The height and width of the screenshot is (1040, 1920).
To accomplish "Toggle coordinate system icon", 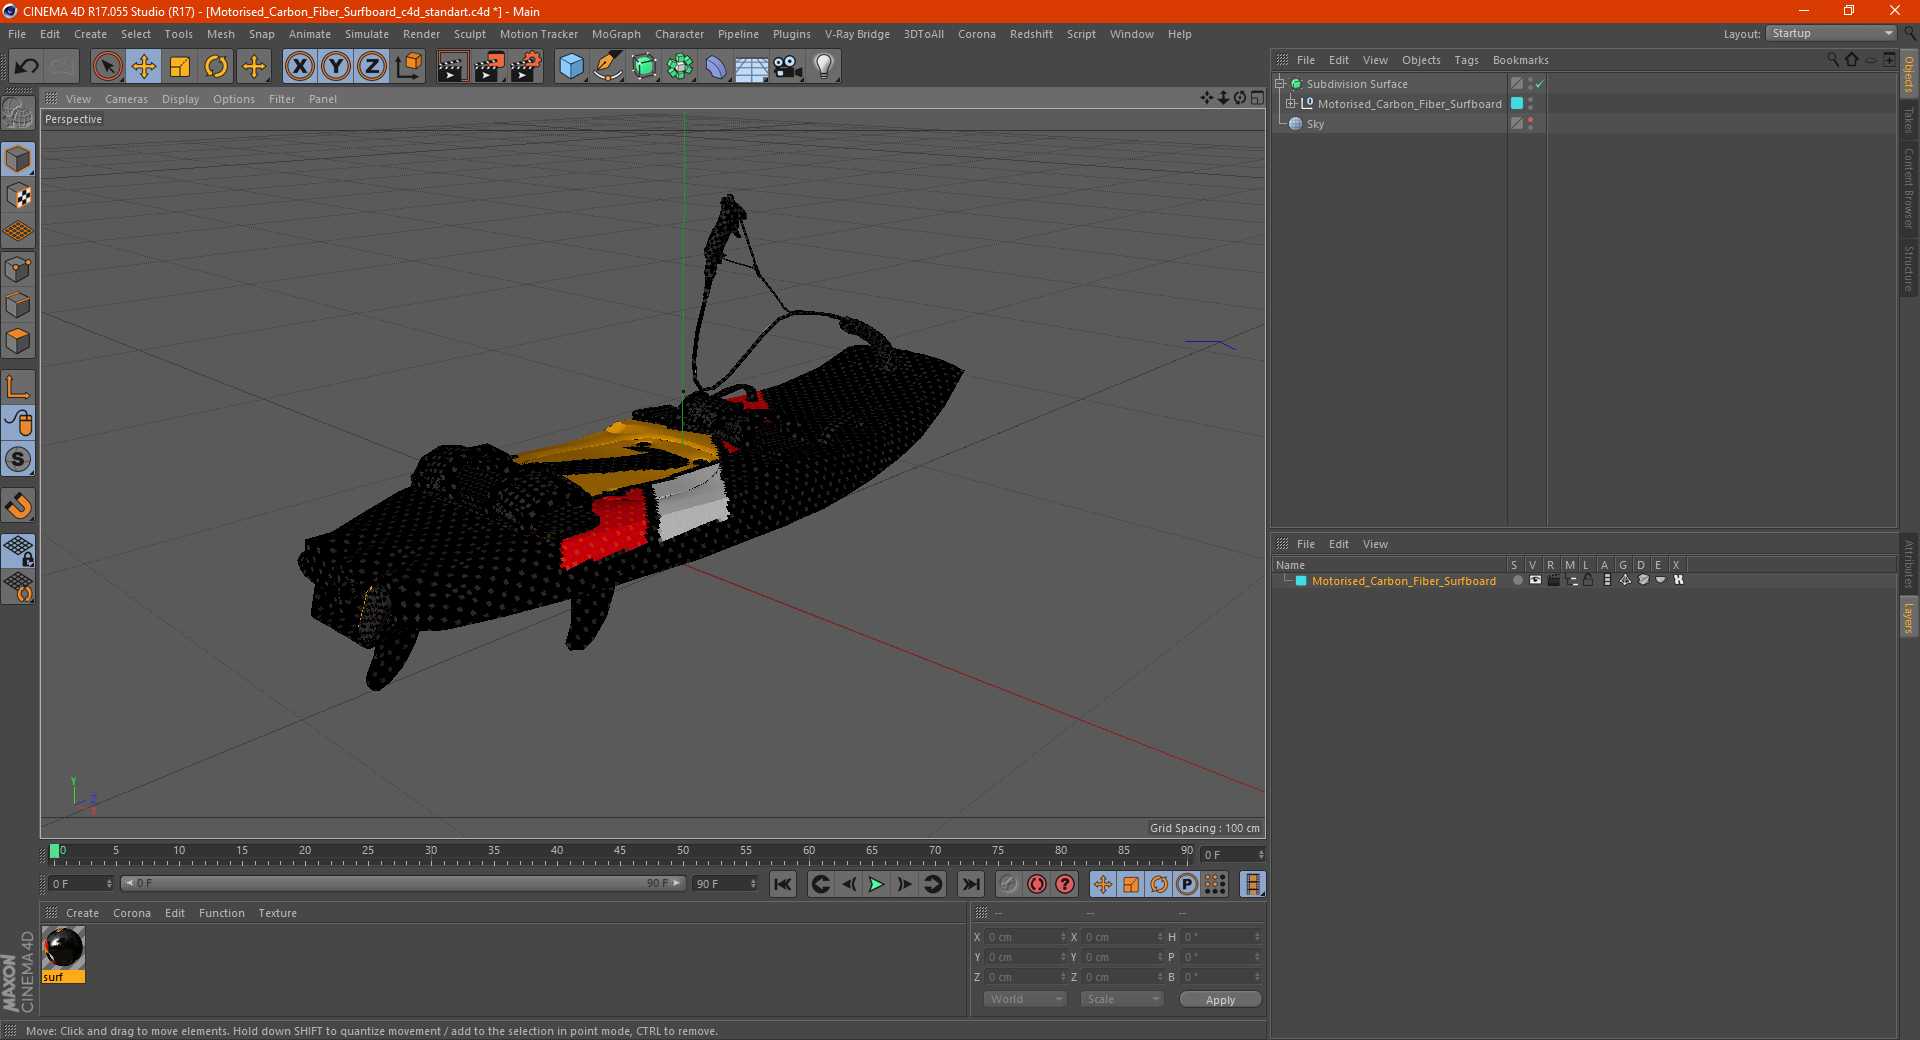I will 408,67.
